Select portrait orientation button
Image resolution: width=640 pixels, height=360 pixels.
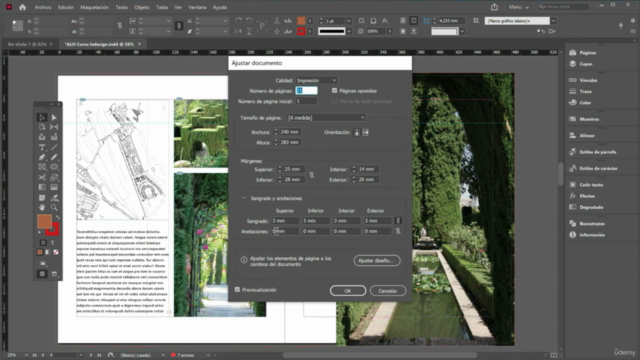(x=357, y=132)
